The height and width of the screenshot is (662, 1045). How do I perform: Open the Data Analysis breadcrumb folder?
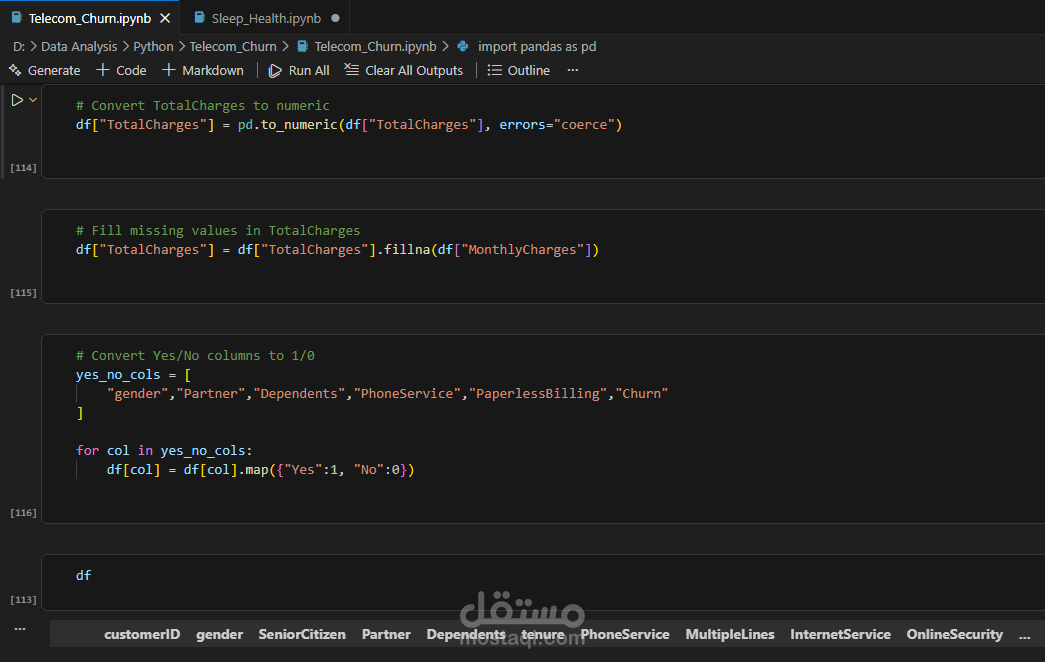(x=79, y=46)
